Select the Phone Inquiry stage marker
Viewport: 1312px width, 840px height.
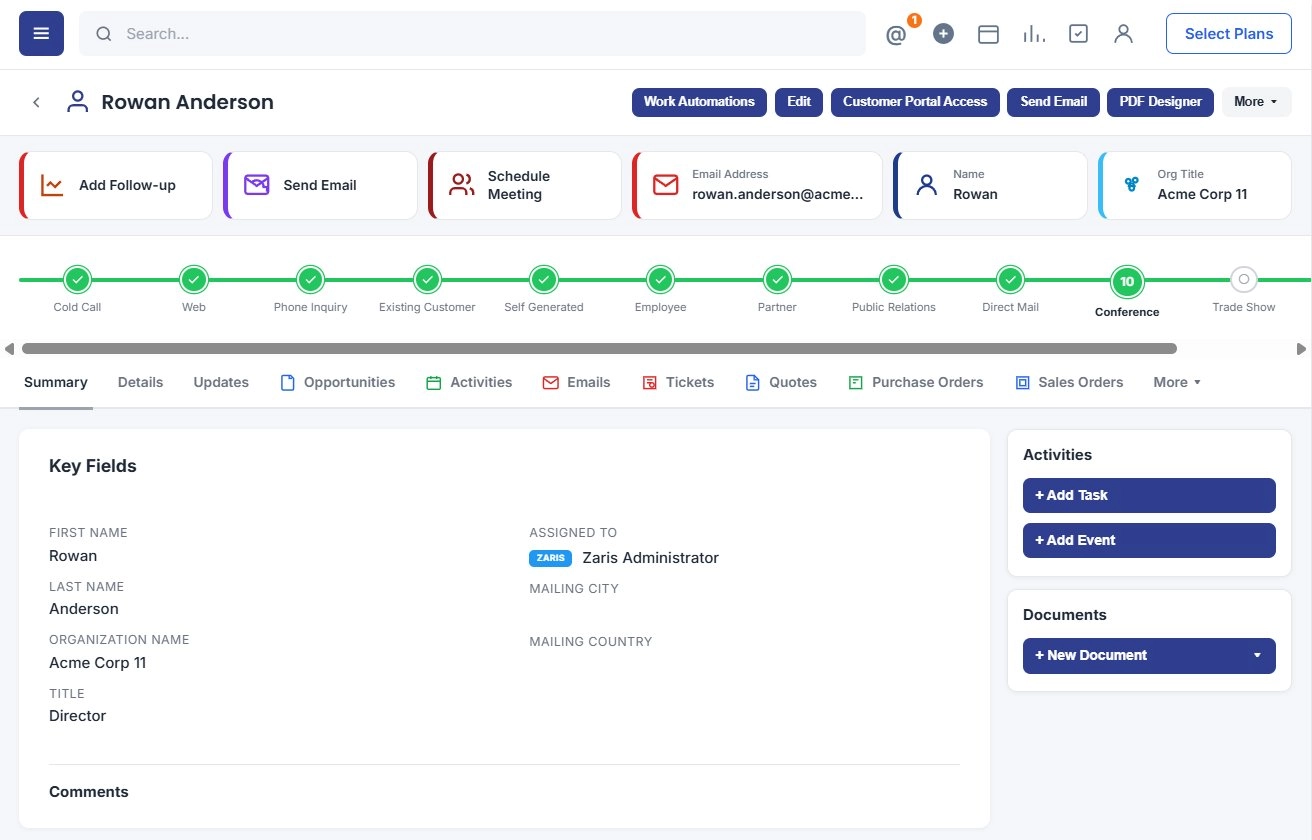310,280
